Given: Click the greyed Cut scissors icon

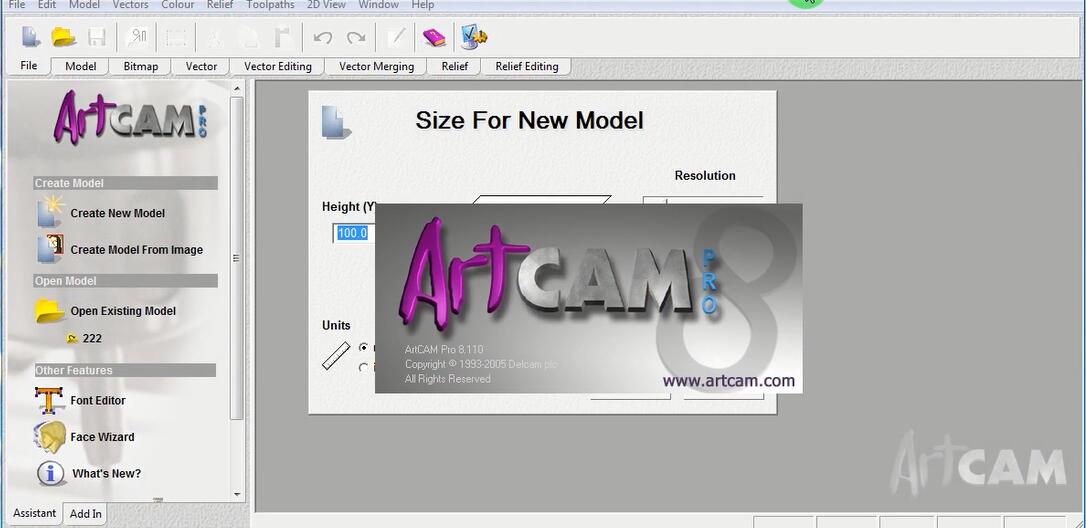Looking at the screenshot, I should (216, 37).
